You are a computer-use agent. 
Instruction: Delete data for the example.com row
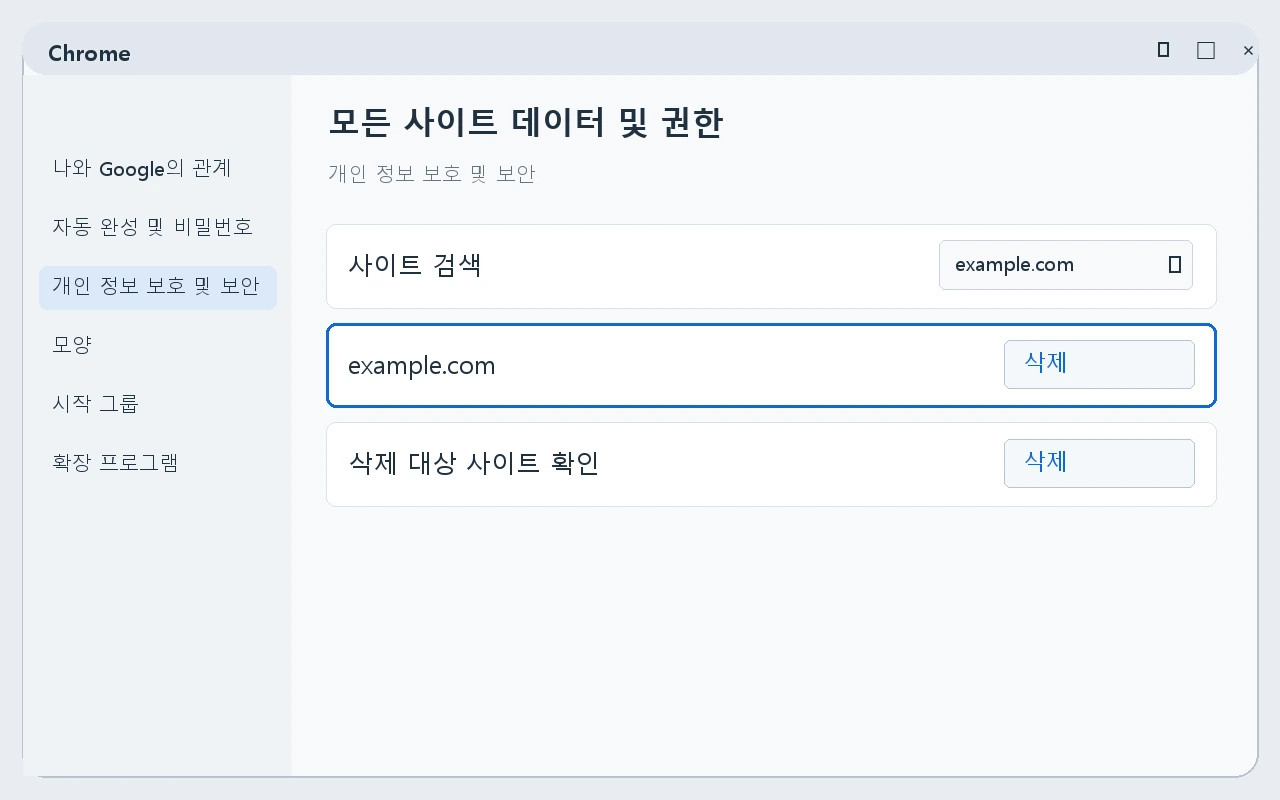click(x=1099, y=364)
